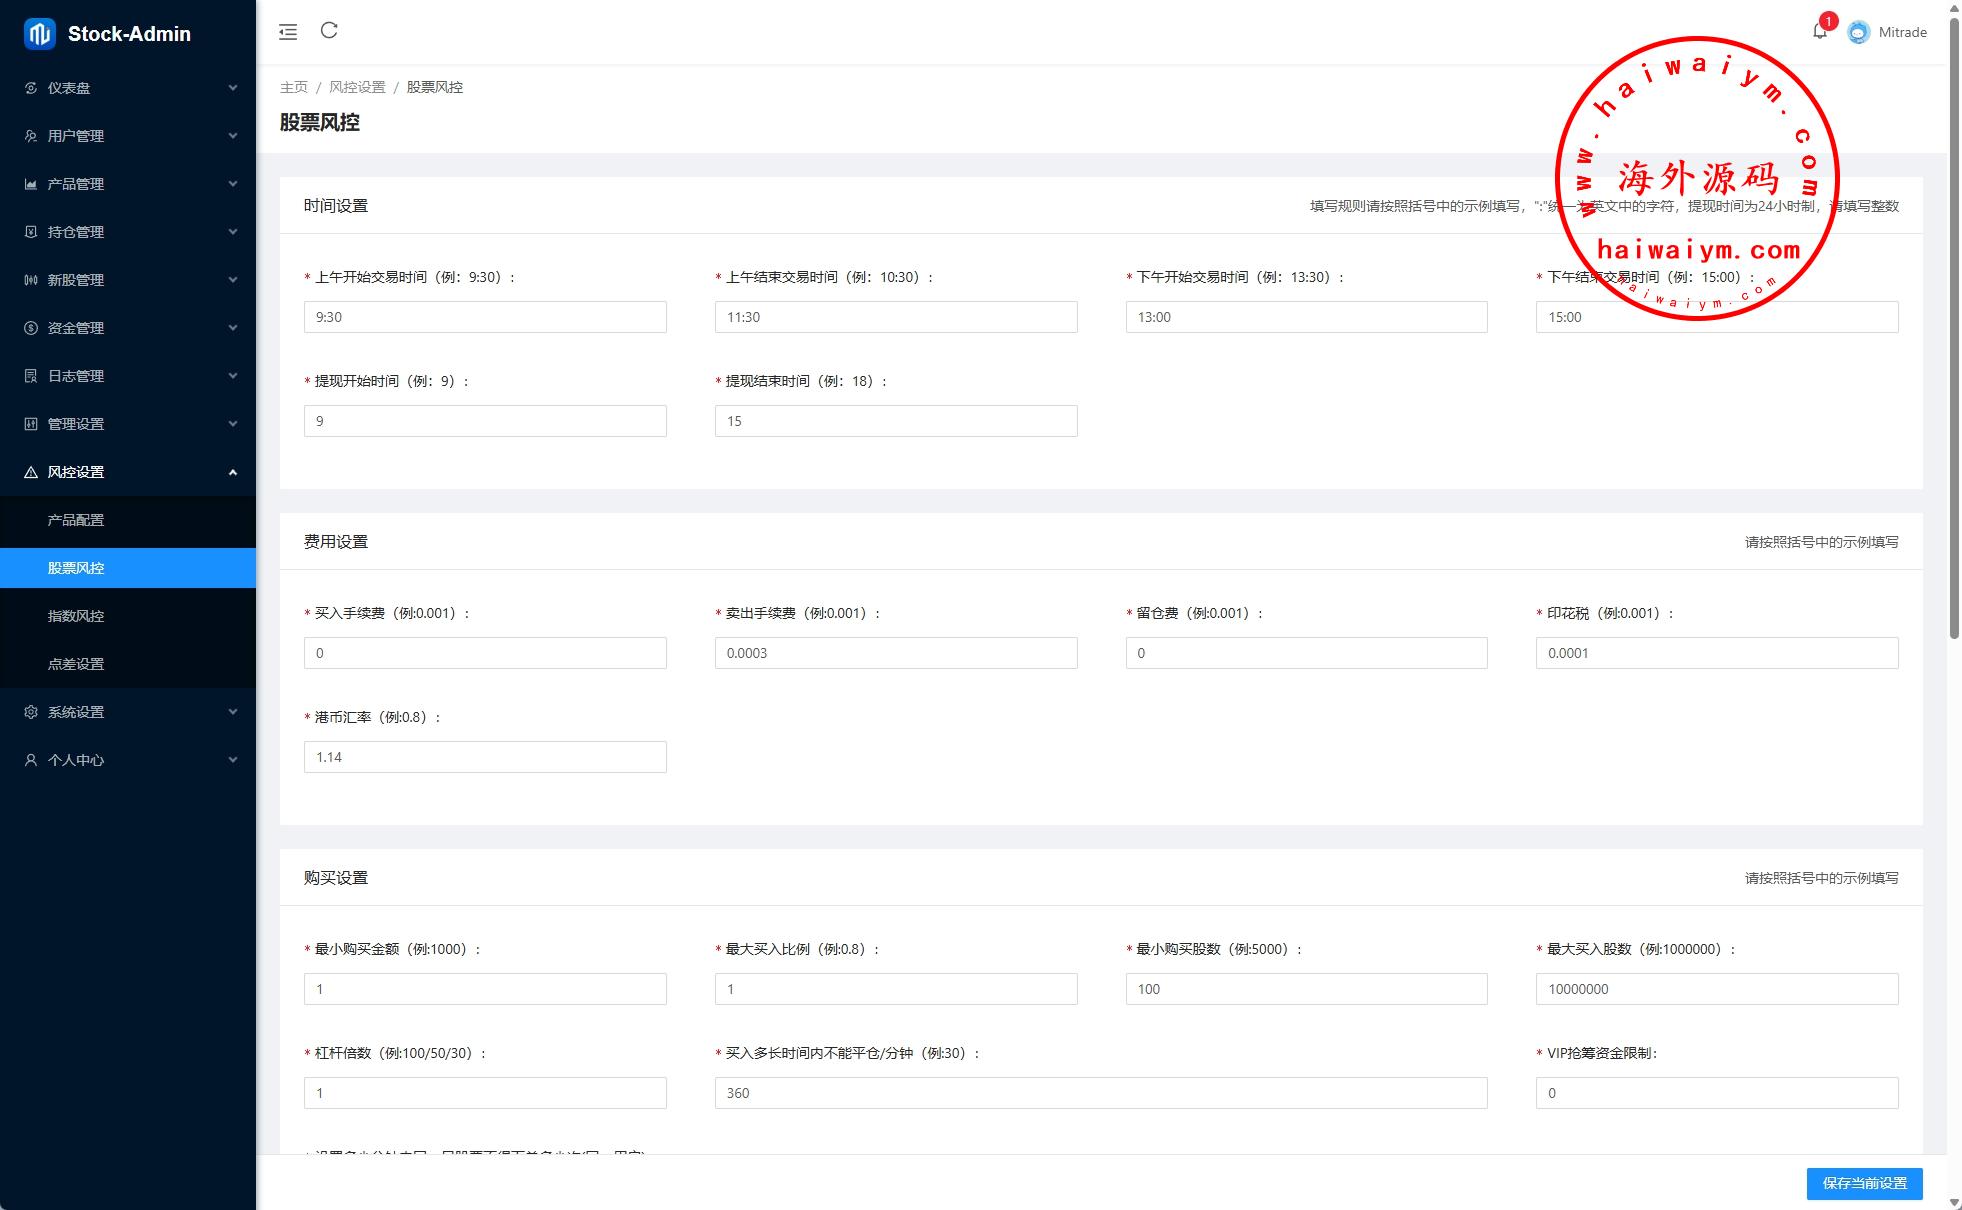Go to 点差设置 page
The height and width of the screenshot is (1210, 1962).
tap(76, 664)
